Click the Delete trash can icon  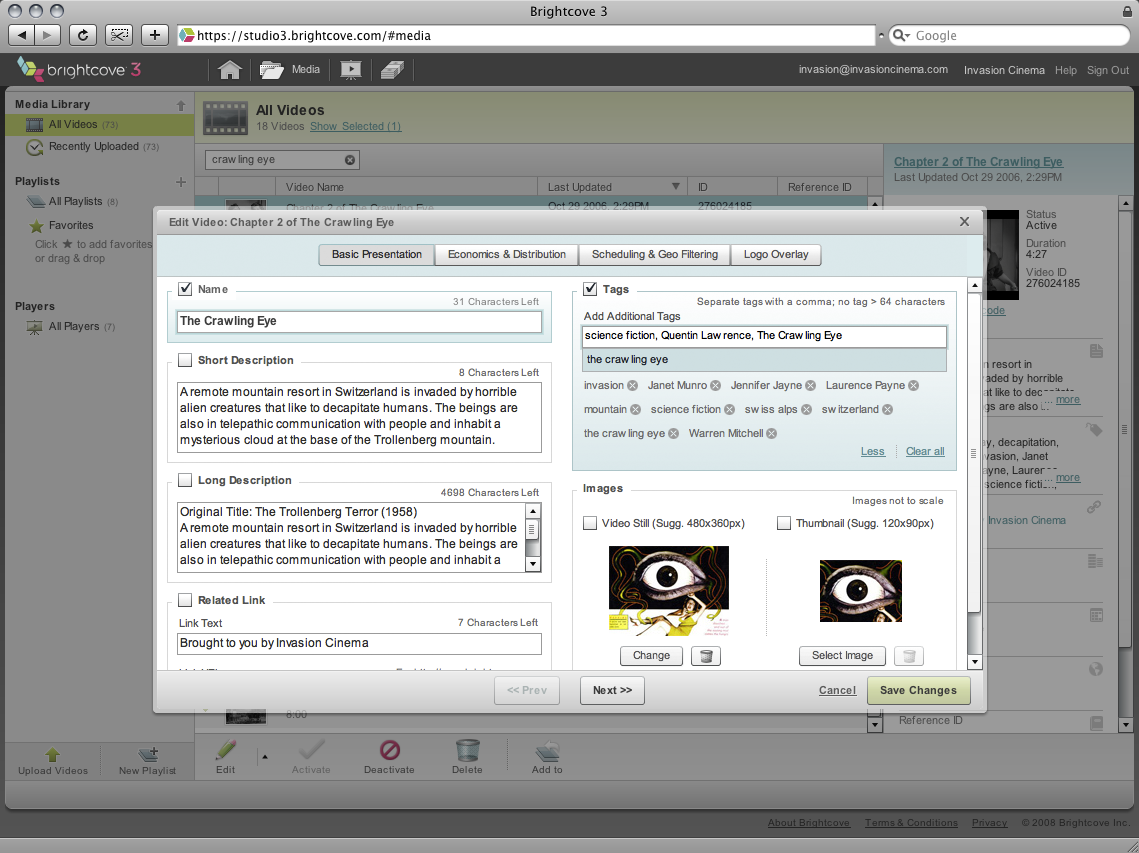(467, 750)
